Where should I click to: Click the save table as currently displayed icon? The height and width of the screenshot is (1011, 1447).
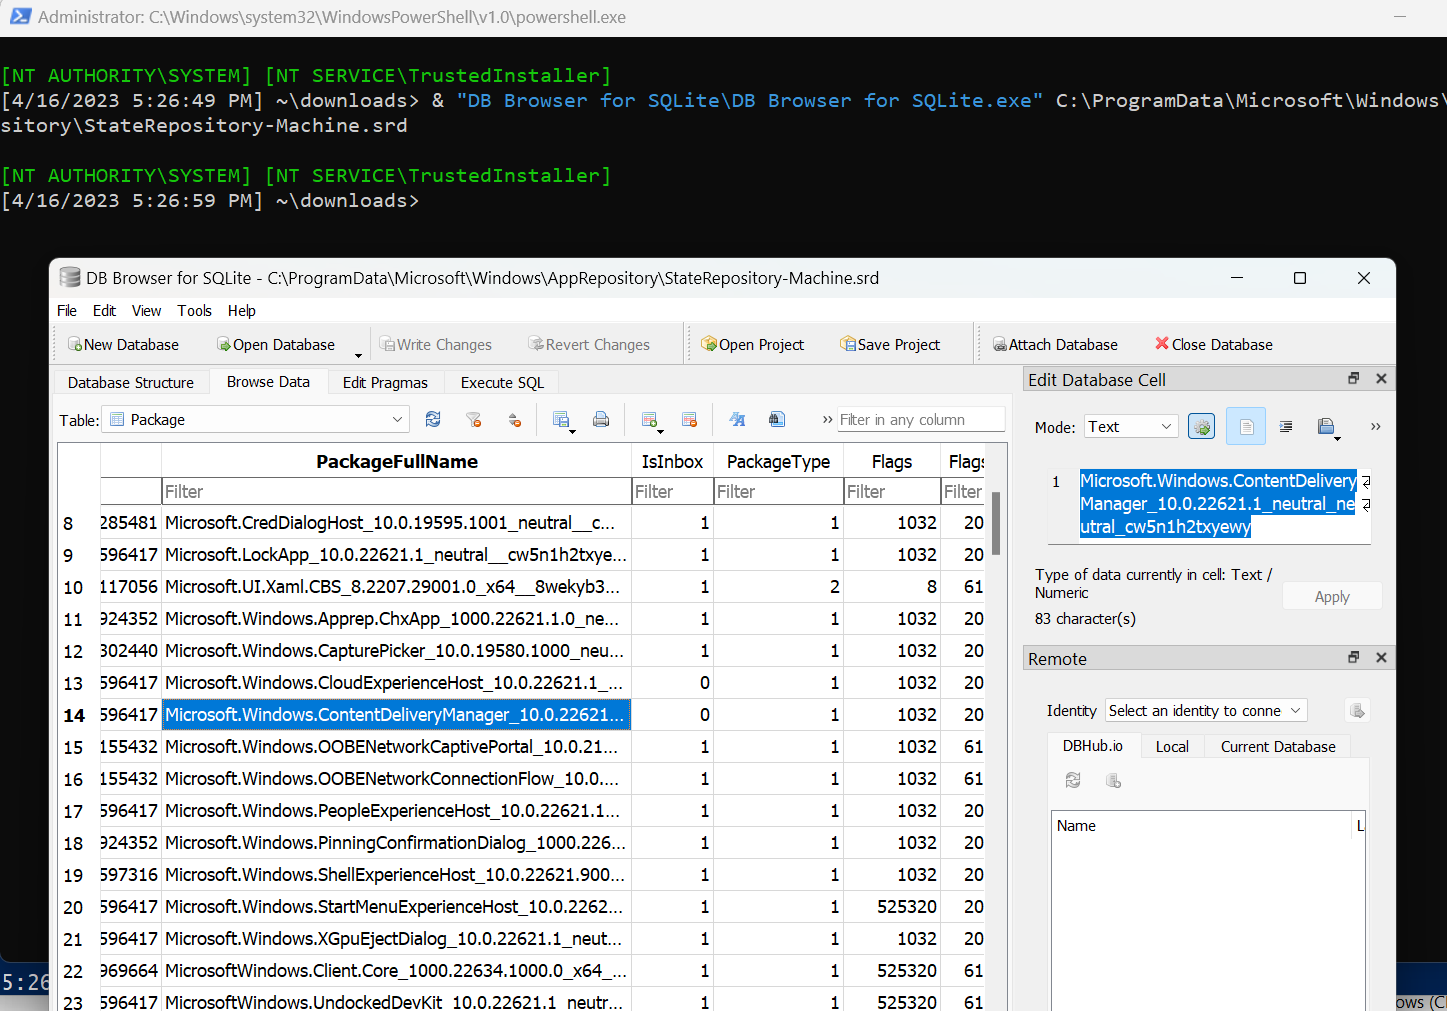click(563, 421)
